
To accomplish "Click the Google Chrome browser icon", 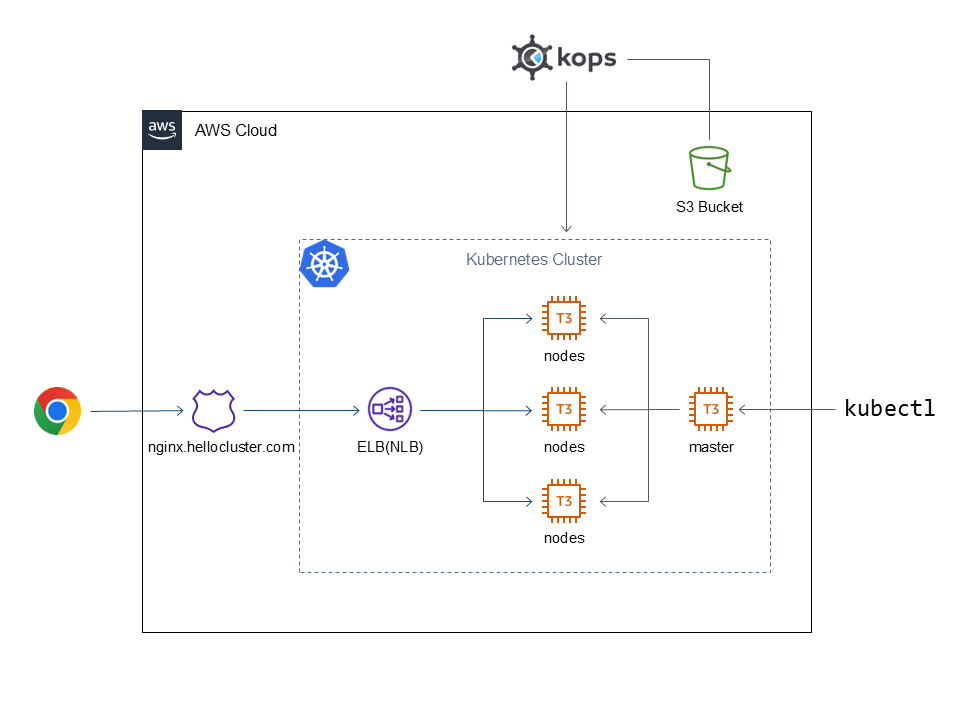I will [x=58, y=410].
